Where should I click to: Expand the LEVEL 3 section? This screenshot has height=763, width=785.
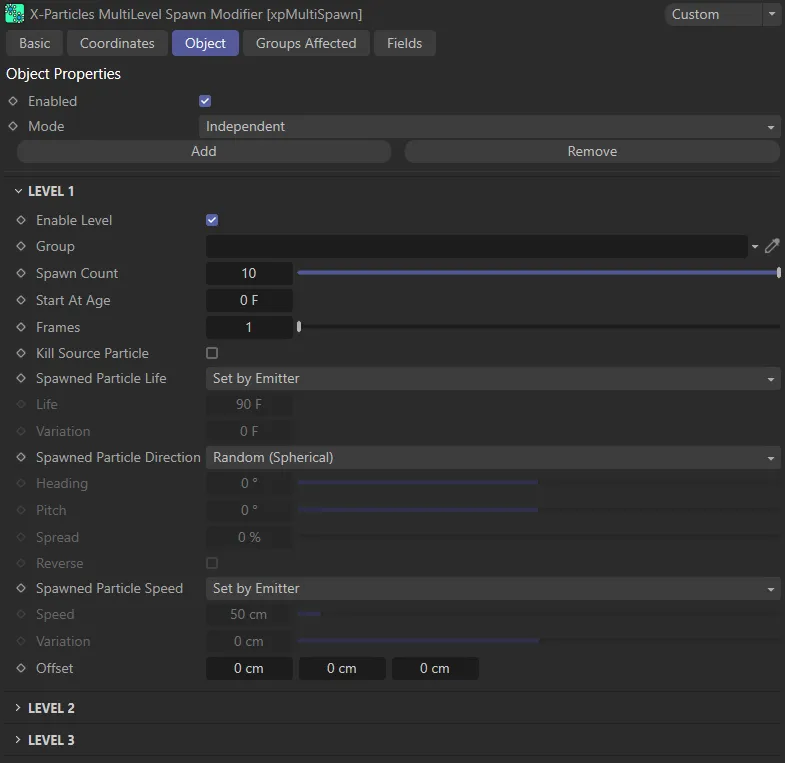(18, 739)
